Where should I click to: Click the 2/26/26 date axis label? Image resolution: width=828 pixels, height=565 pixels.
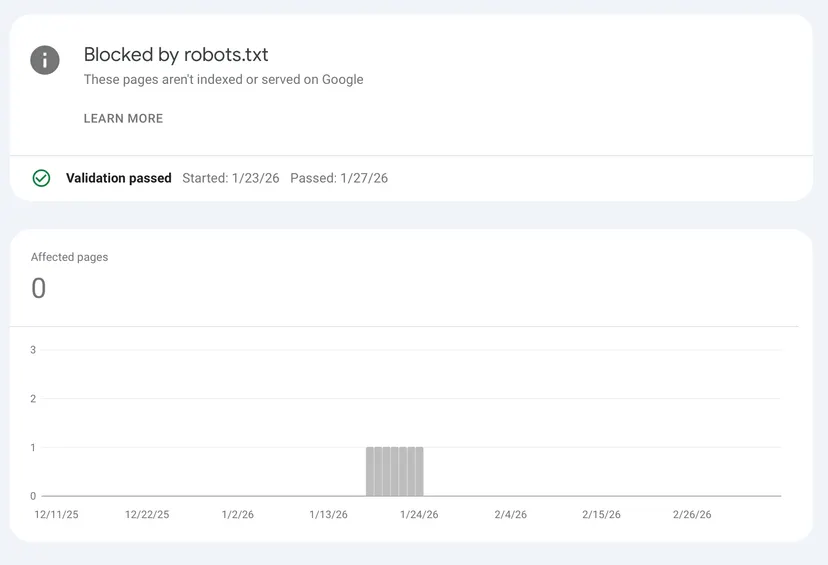tap(692, 515)
